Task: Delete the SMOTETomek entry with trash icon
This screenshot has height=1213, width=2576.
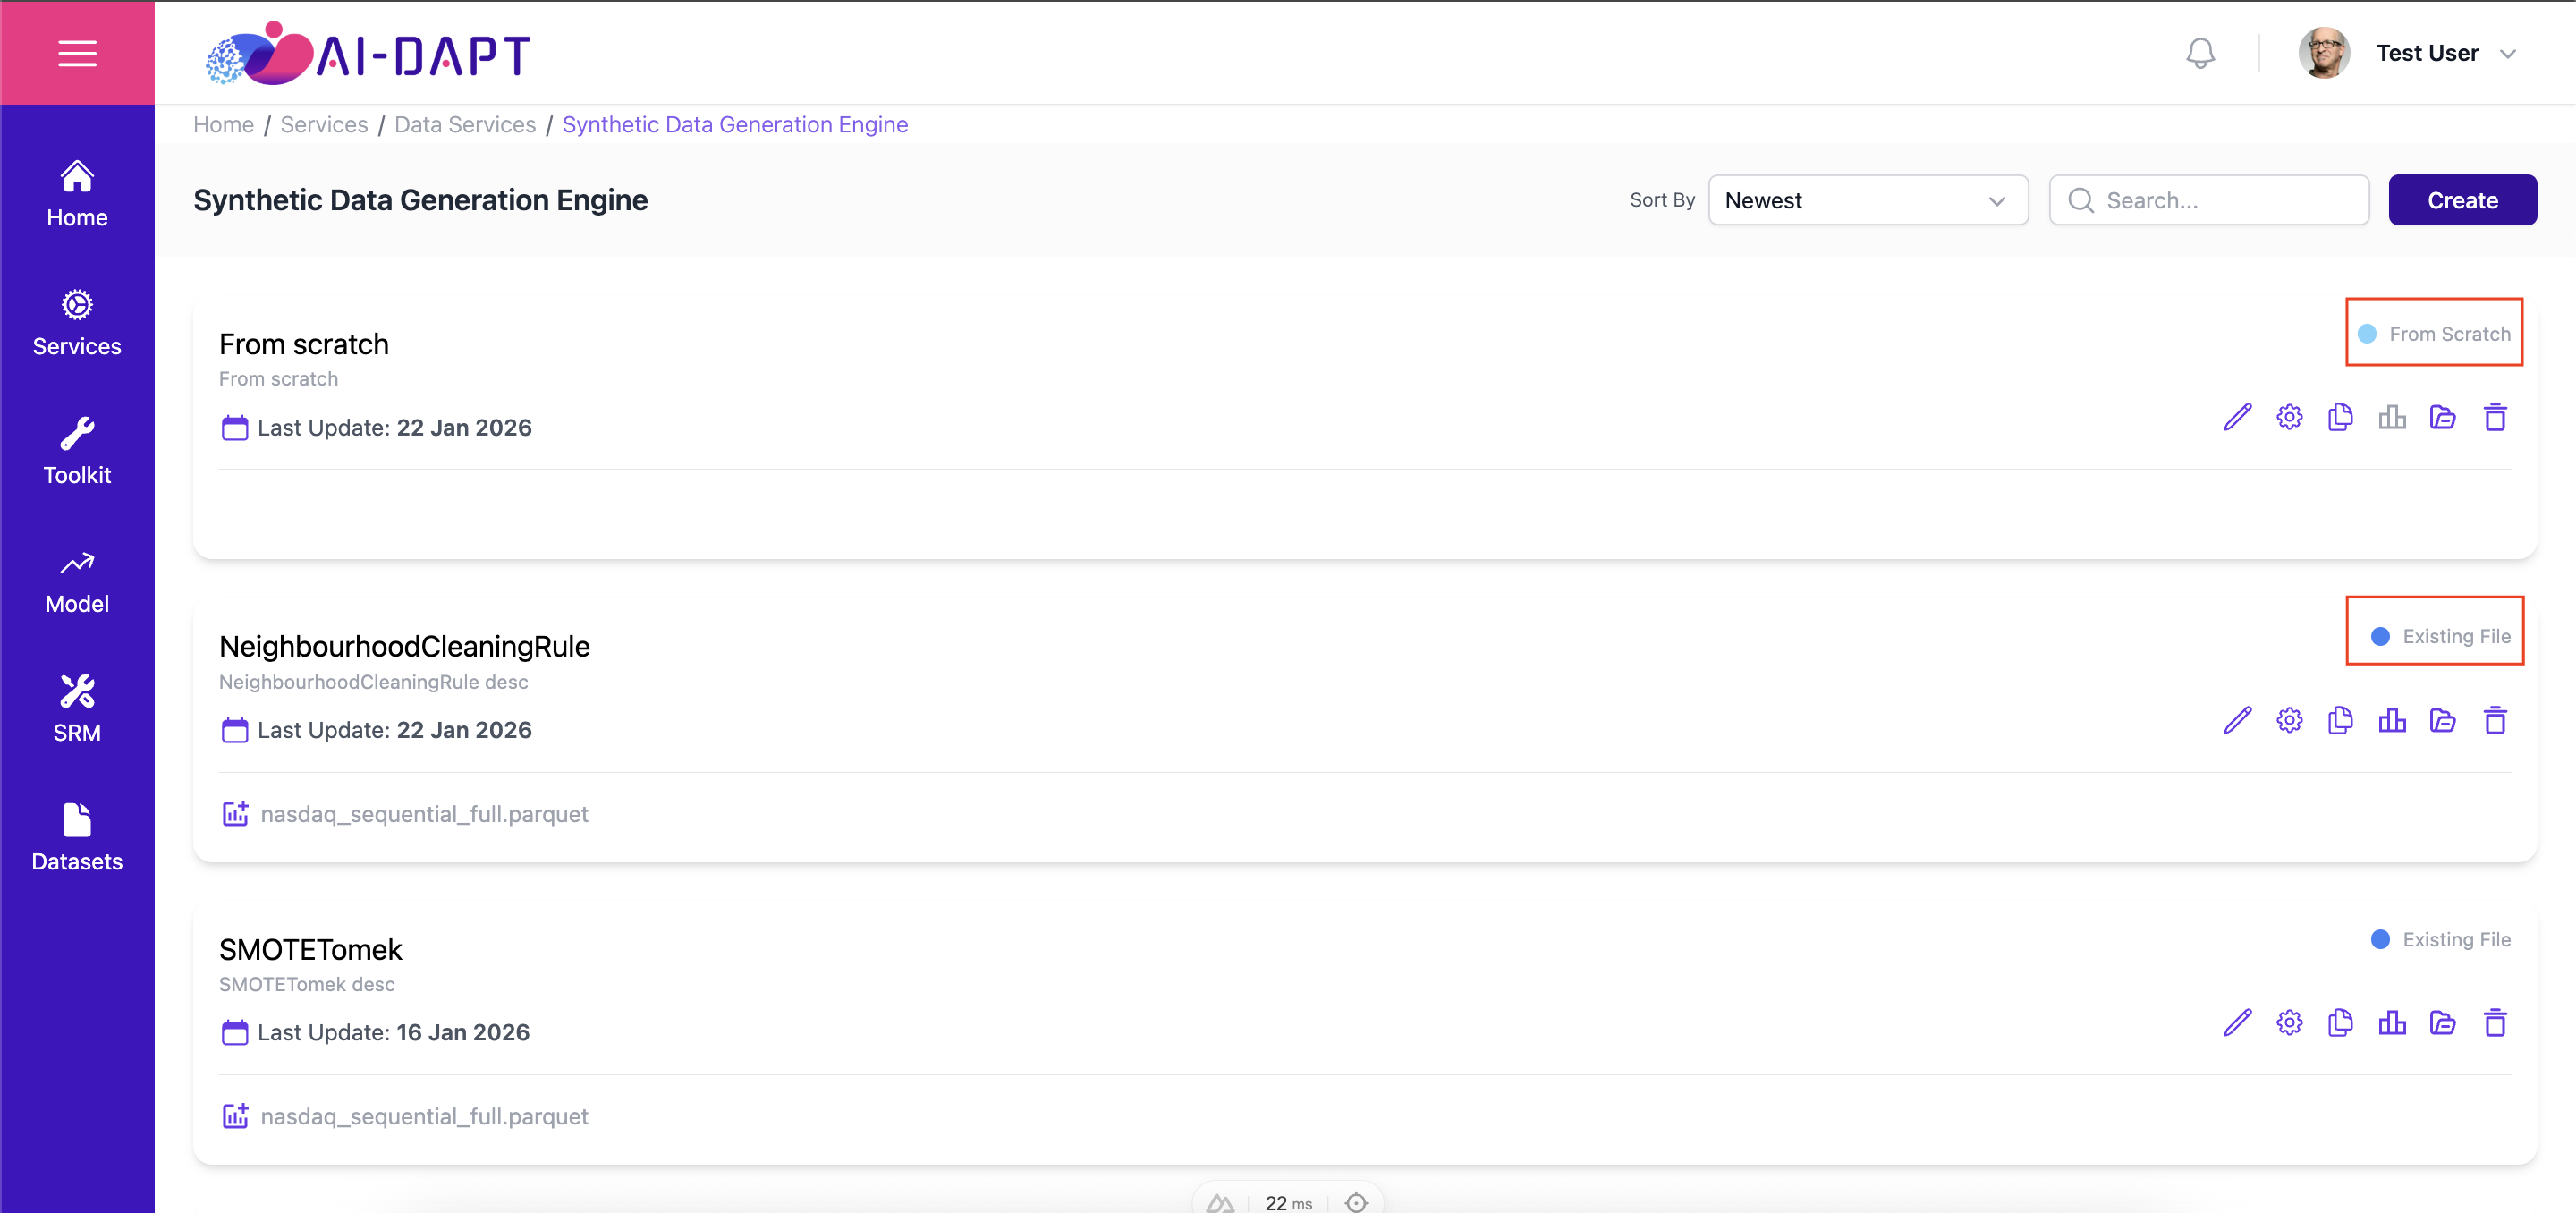Action: coord(2495,1023)
